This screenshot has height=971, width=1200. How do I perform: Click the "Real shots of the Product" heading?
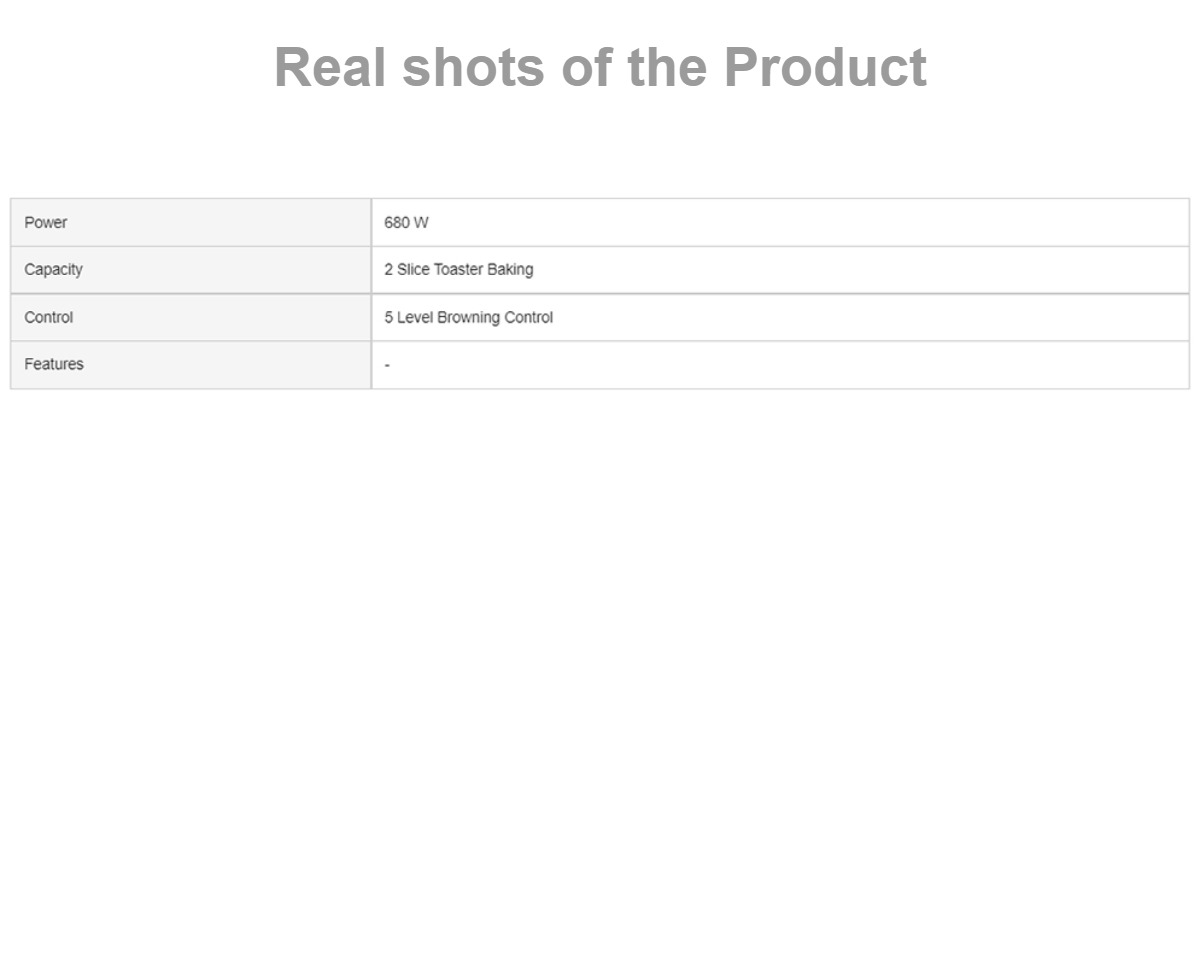600,67
